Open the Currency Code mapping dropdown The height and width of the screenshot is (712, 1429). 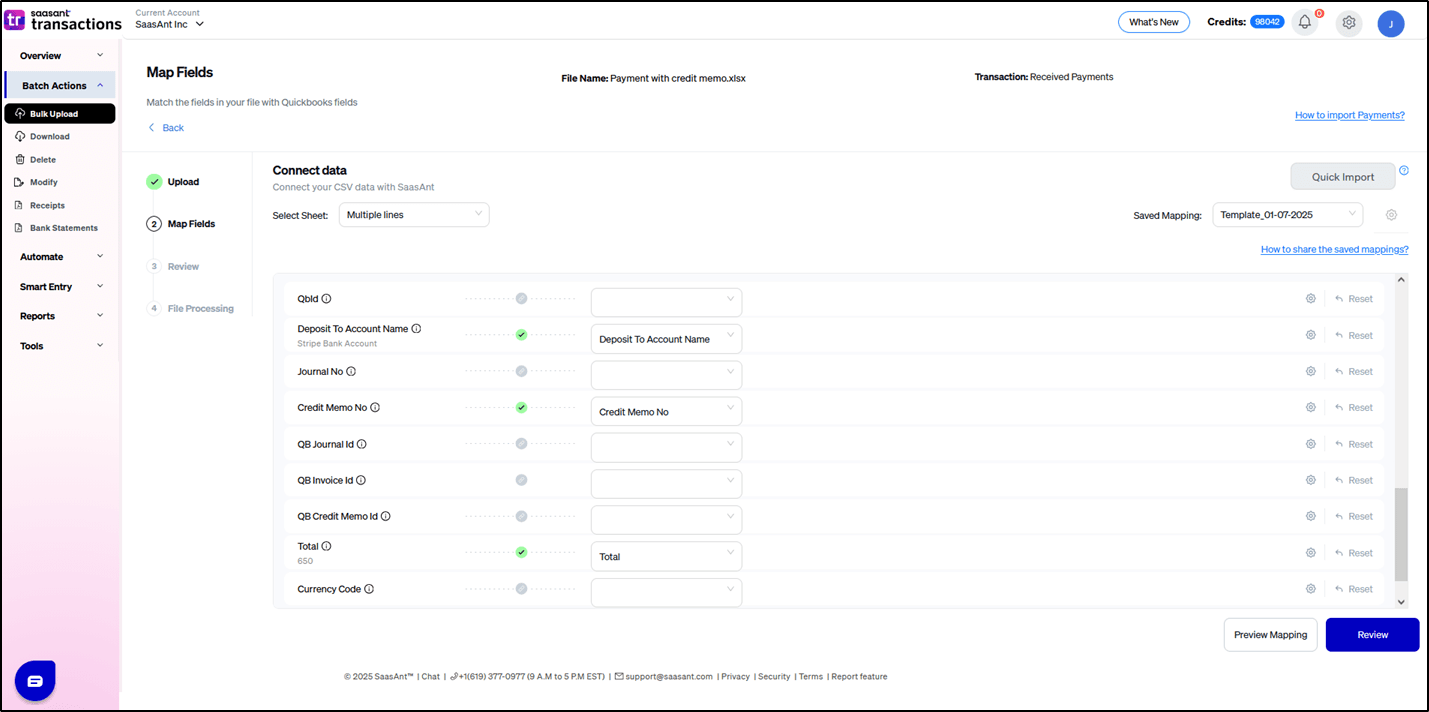point(666,592)
